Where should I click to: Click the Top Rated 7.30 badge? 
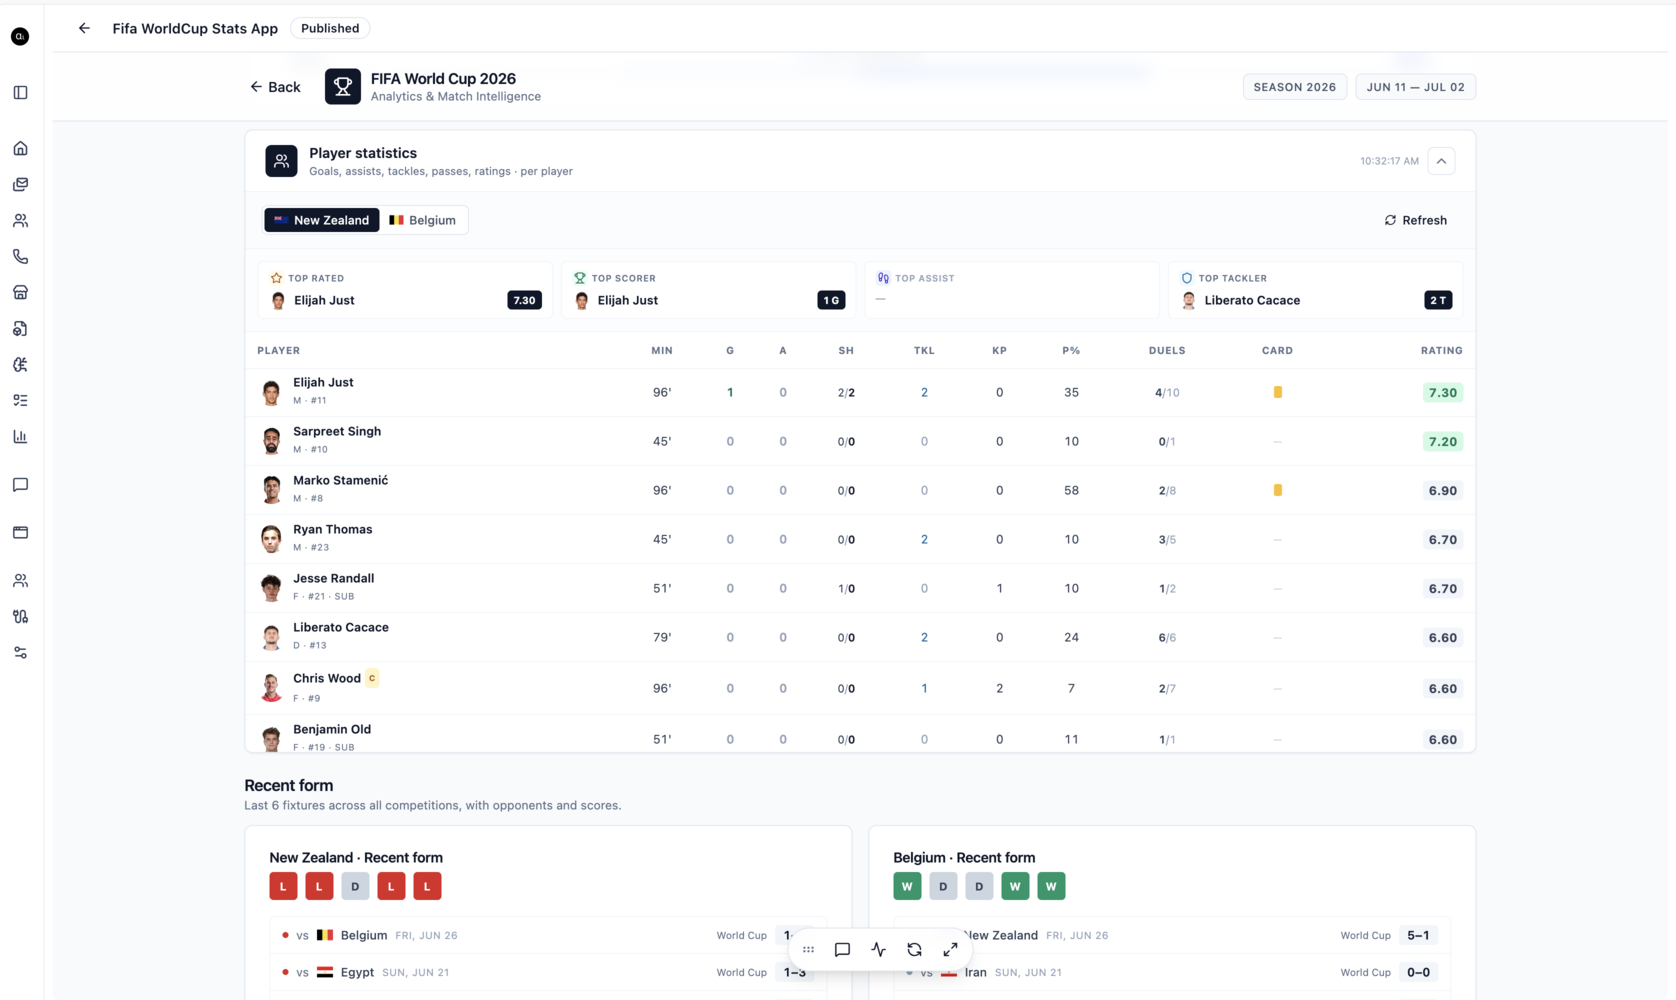(x=524, y=300)
